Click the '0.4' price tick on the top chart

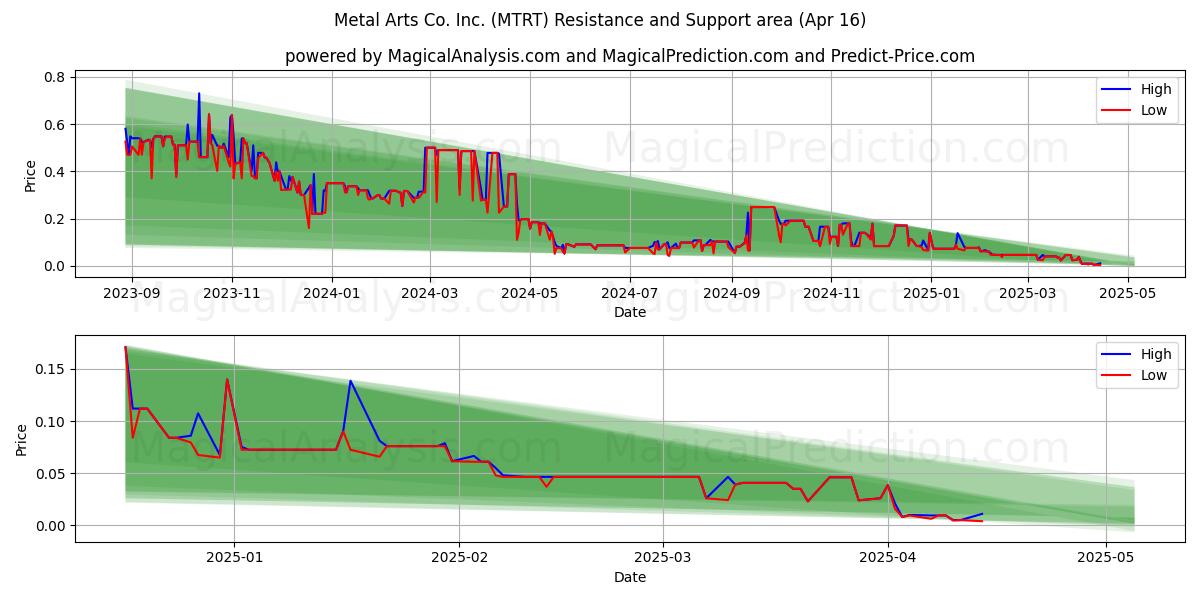tap(55, 172)
